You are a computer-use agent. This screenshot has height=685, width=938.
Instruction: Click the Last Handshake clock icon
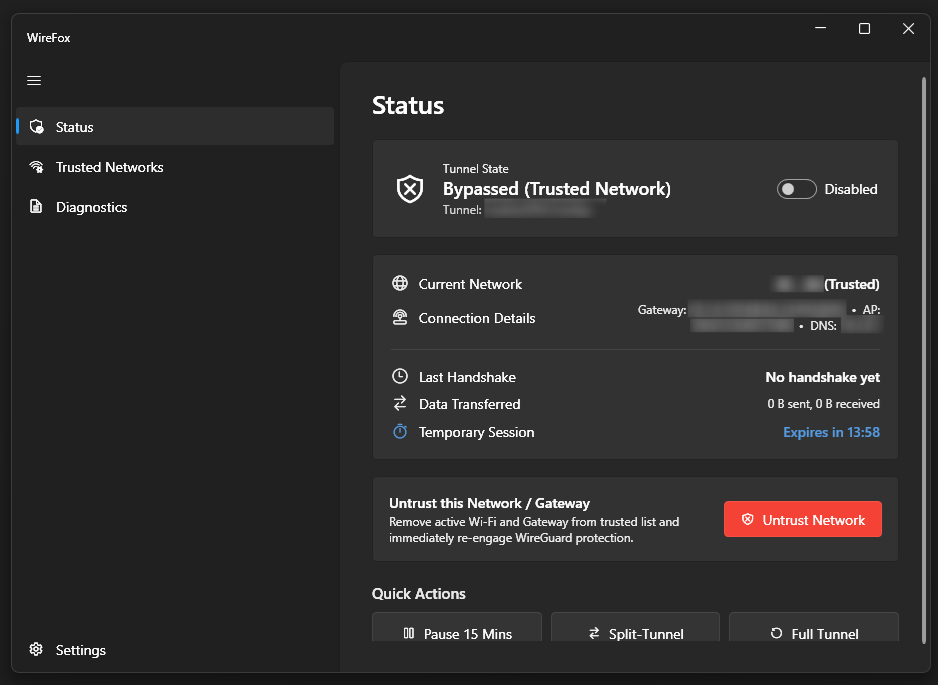(x=400, y=376)
